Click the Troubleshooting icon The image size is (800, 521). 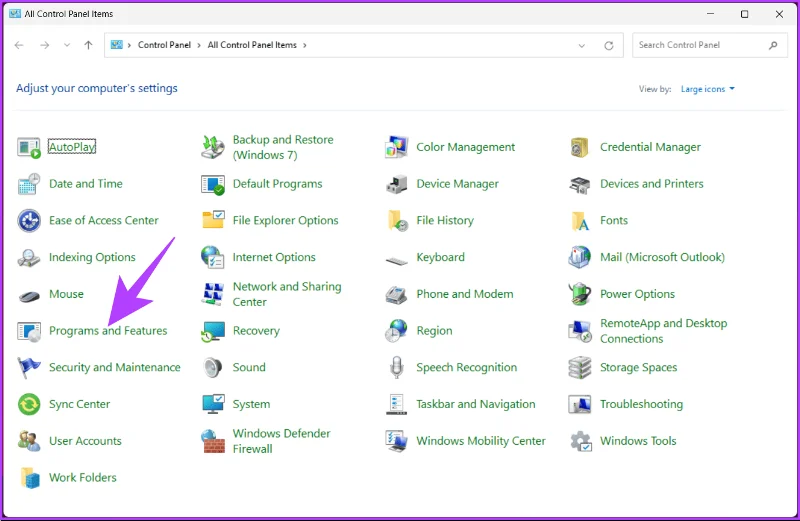pyautogui.click(x=580, y=405)
